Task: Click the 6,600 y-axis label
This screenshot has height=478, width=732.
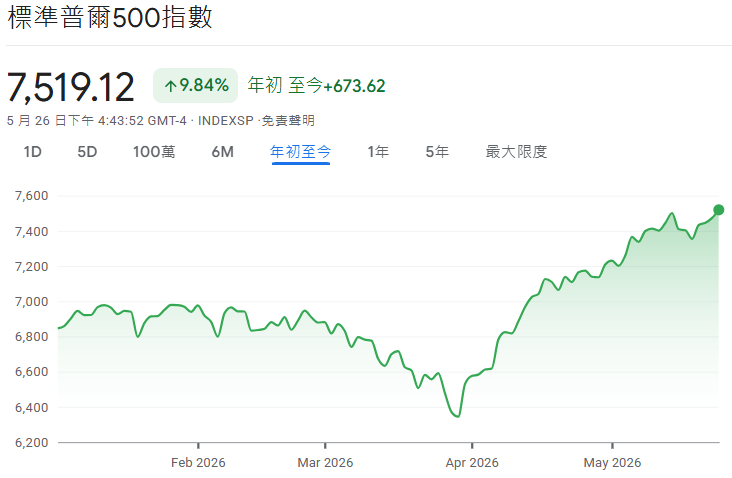Action: 32,372
